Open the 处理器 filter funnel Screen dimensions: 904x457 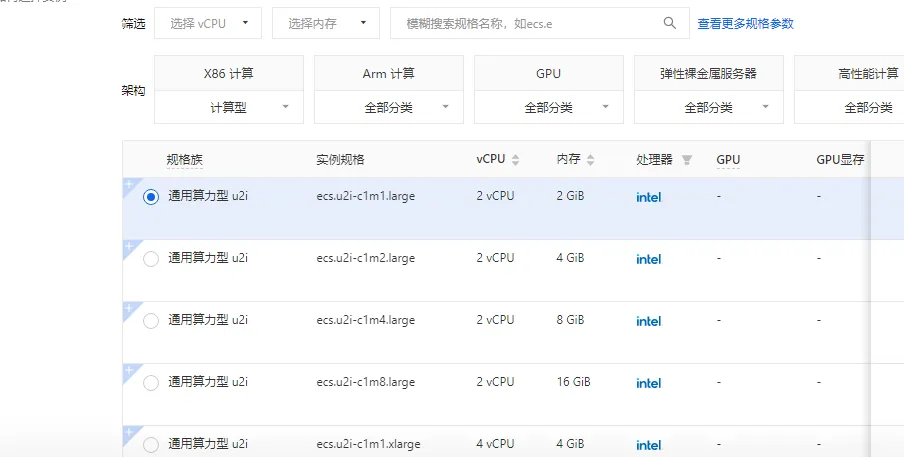point(687,160)
